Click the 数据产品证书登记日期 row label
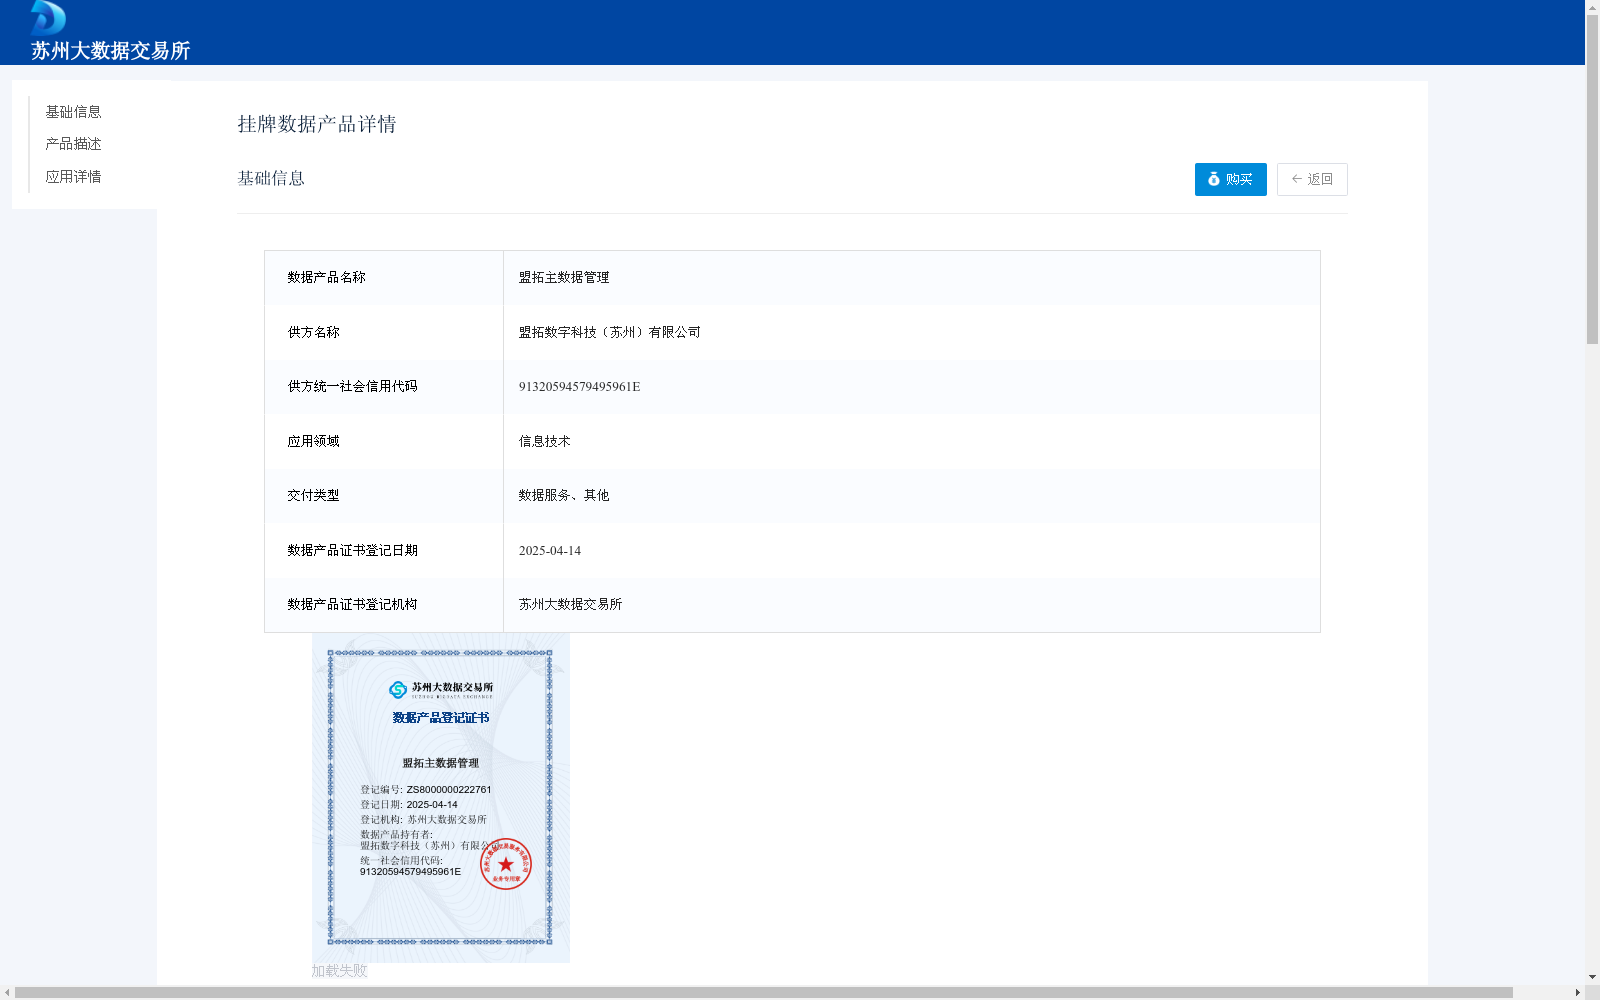This screenshot has width=1600, height=1000. (x=352, y=551)
